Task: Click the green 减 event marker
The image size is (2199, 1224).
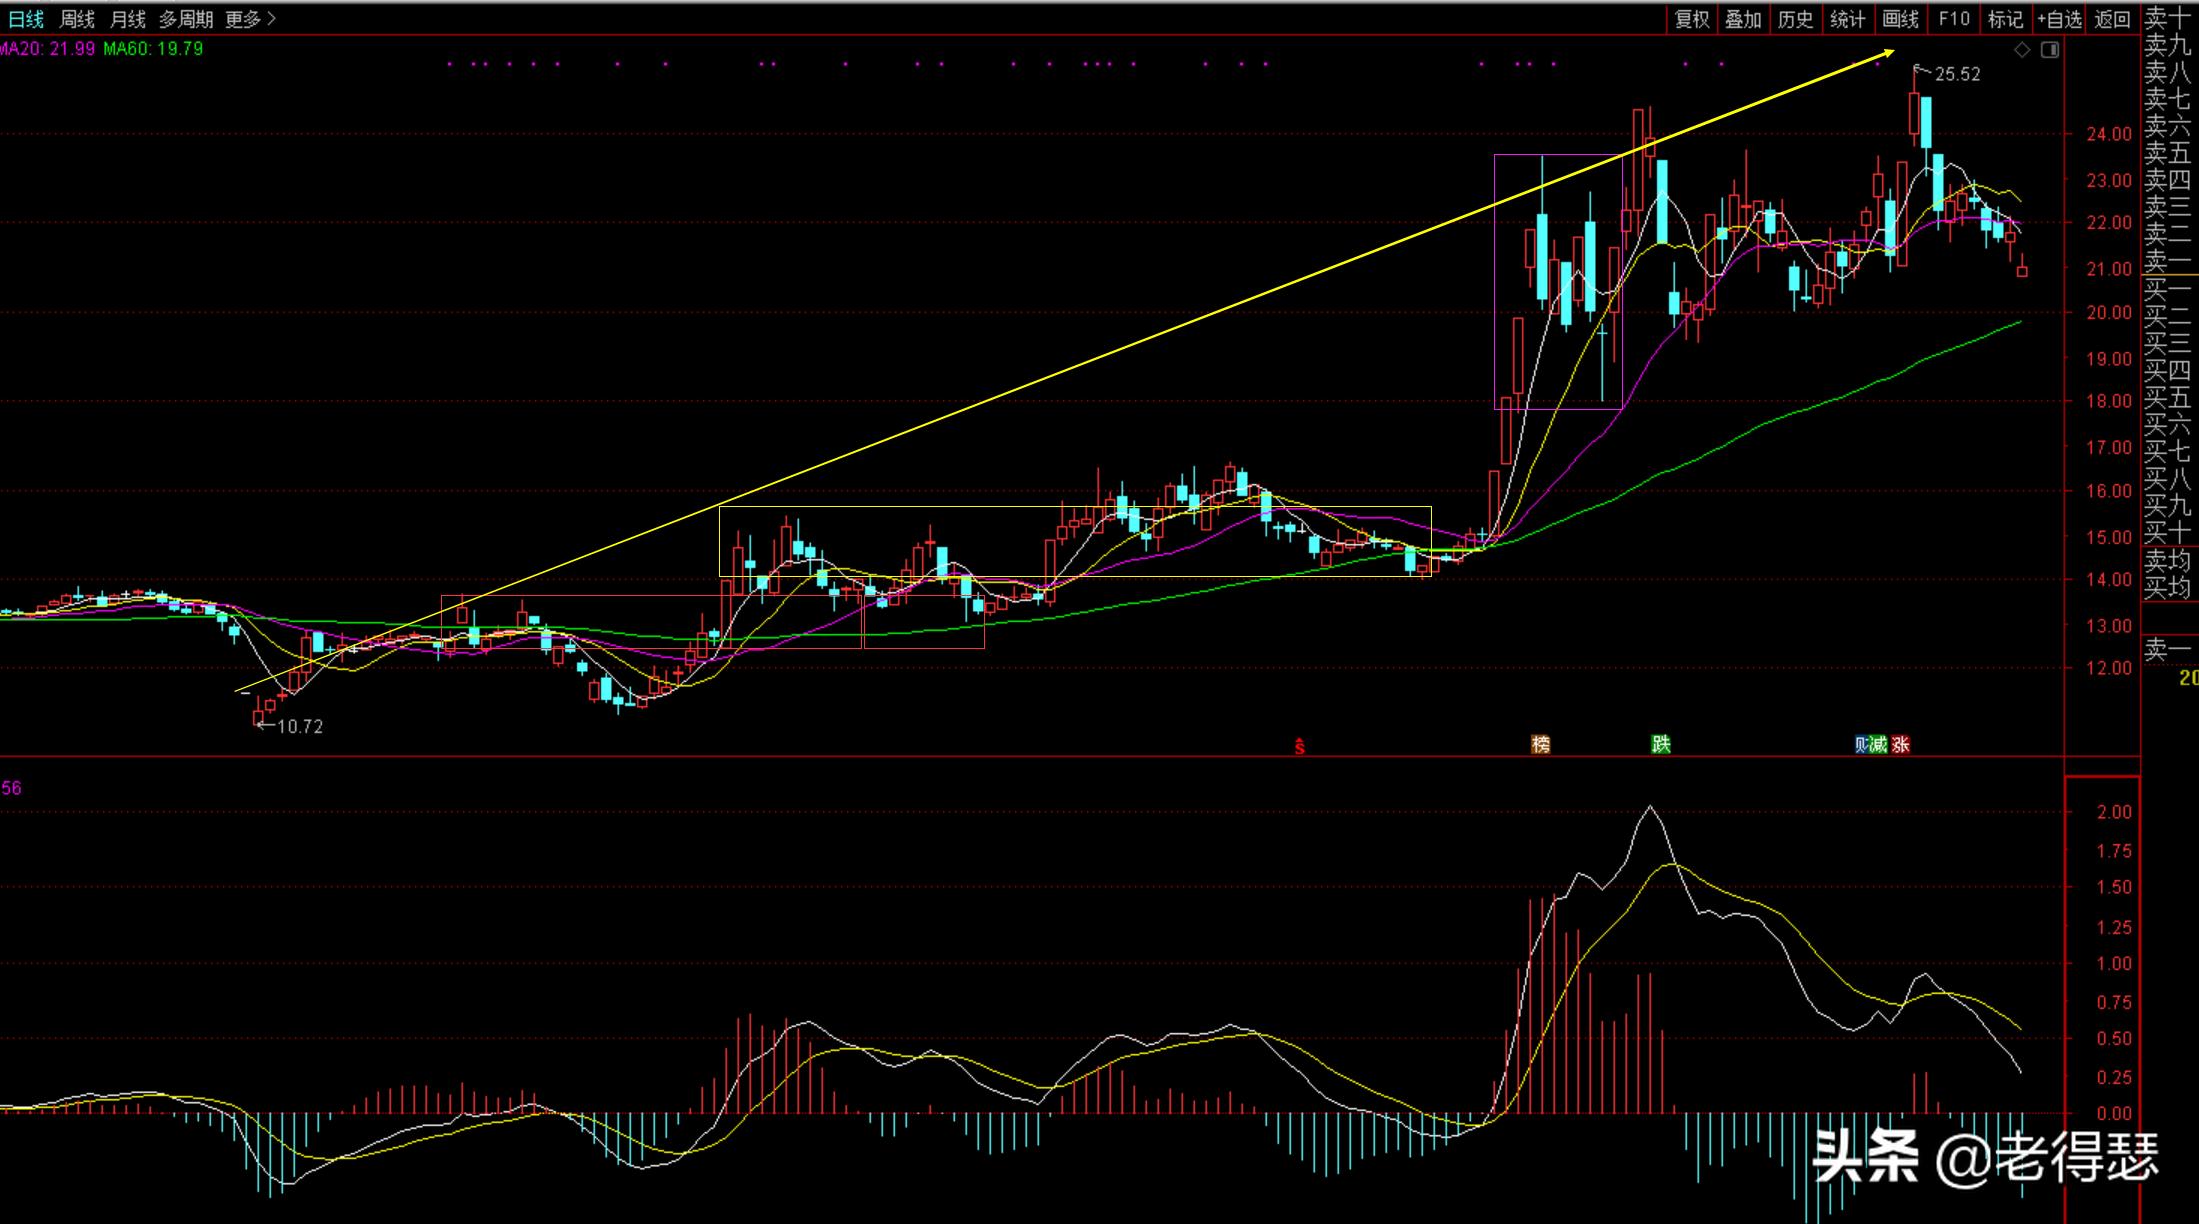Action: click(x=1879, y=744)
